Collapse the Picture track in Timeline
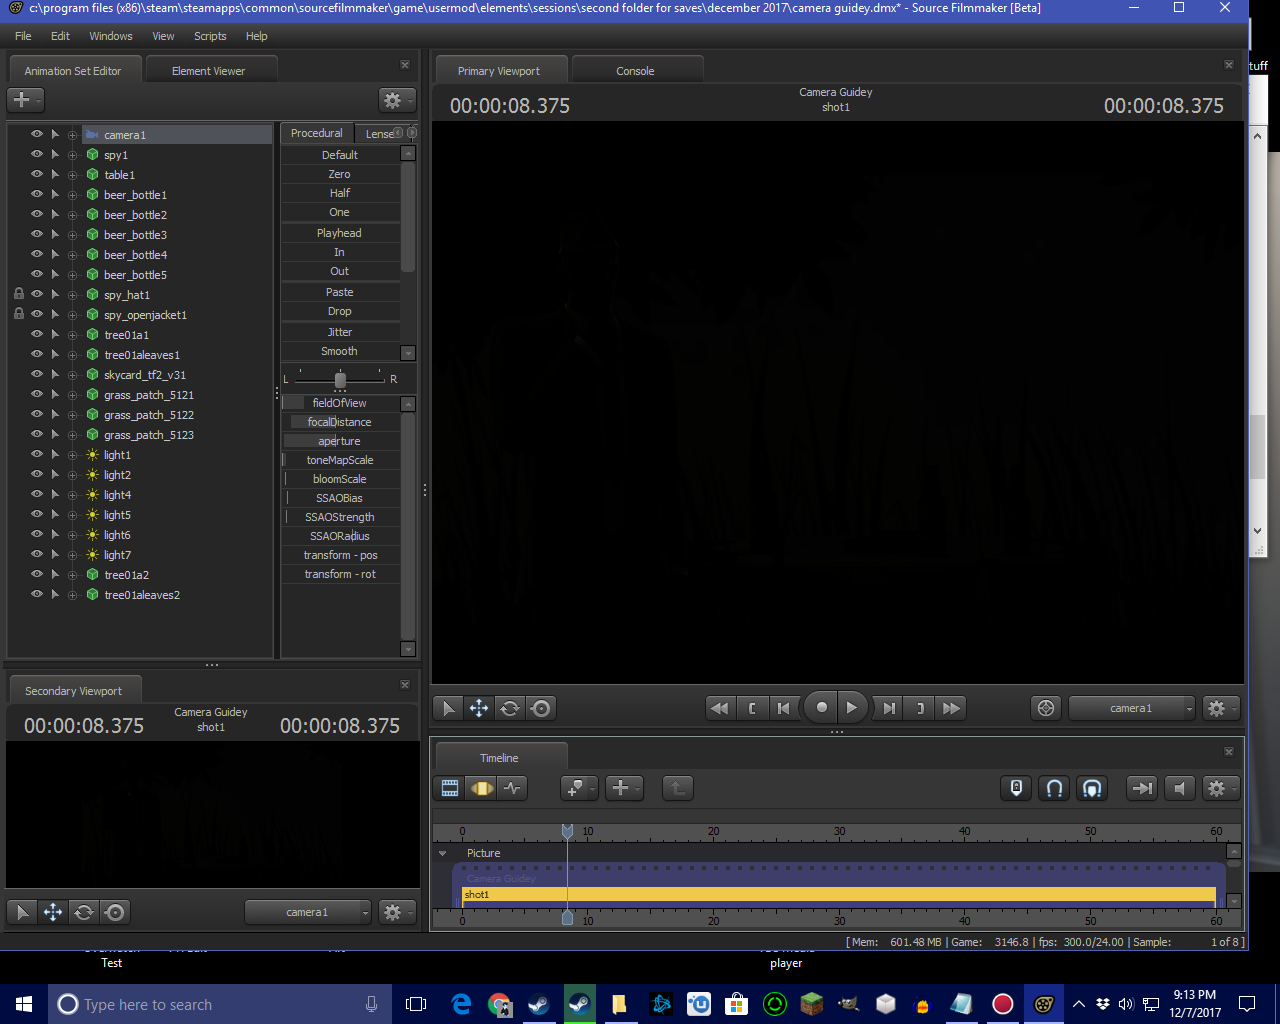The height and width of the screenshot is (1024, 1280). (x=443, y=853)
